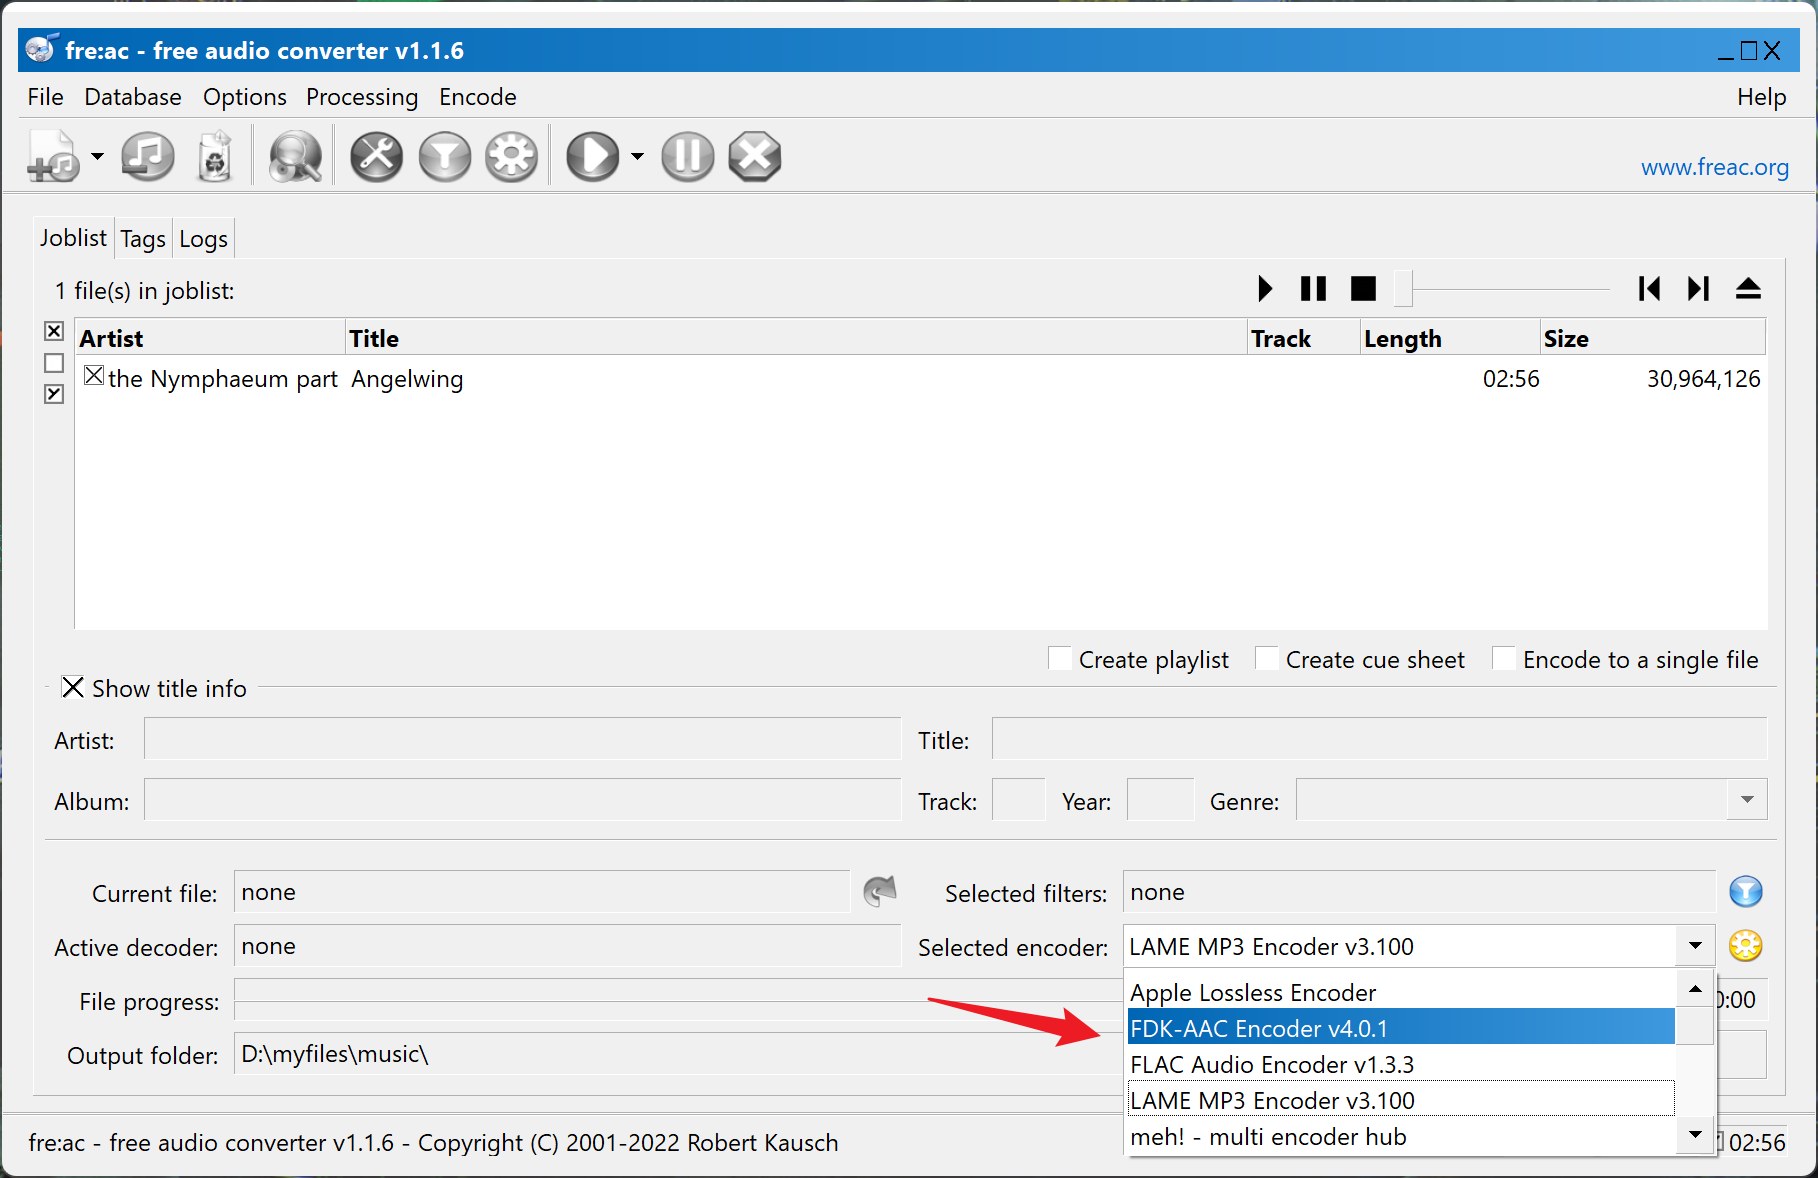Toggle Show title info checkbox
Image resolution: width=1818 pixels, height=1178 pixels.
(x=73, y=688)
